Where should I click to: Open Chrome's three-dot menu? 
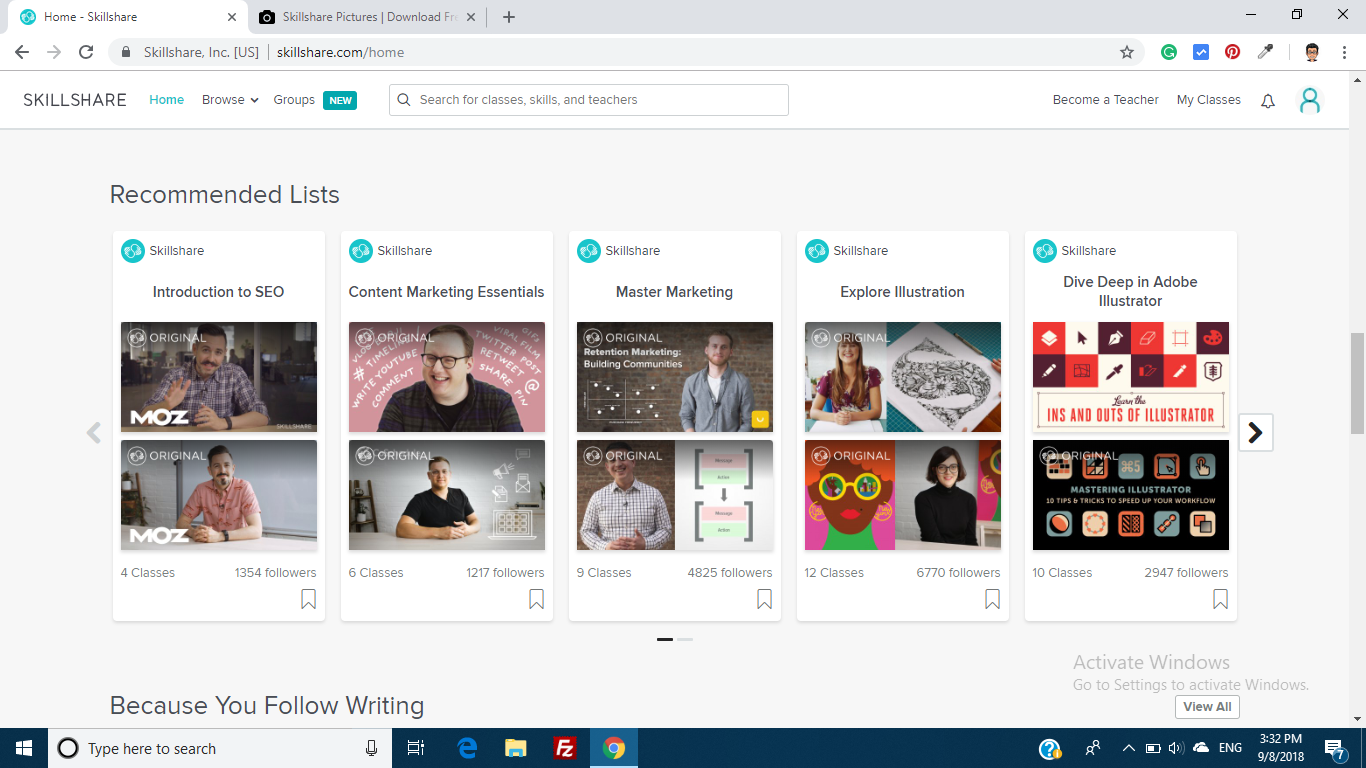[1343, 51]
